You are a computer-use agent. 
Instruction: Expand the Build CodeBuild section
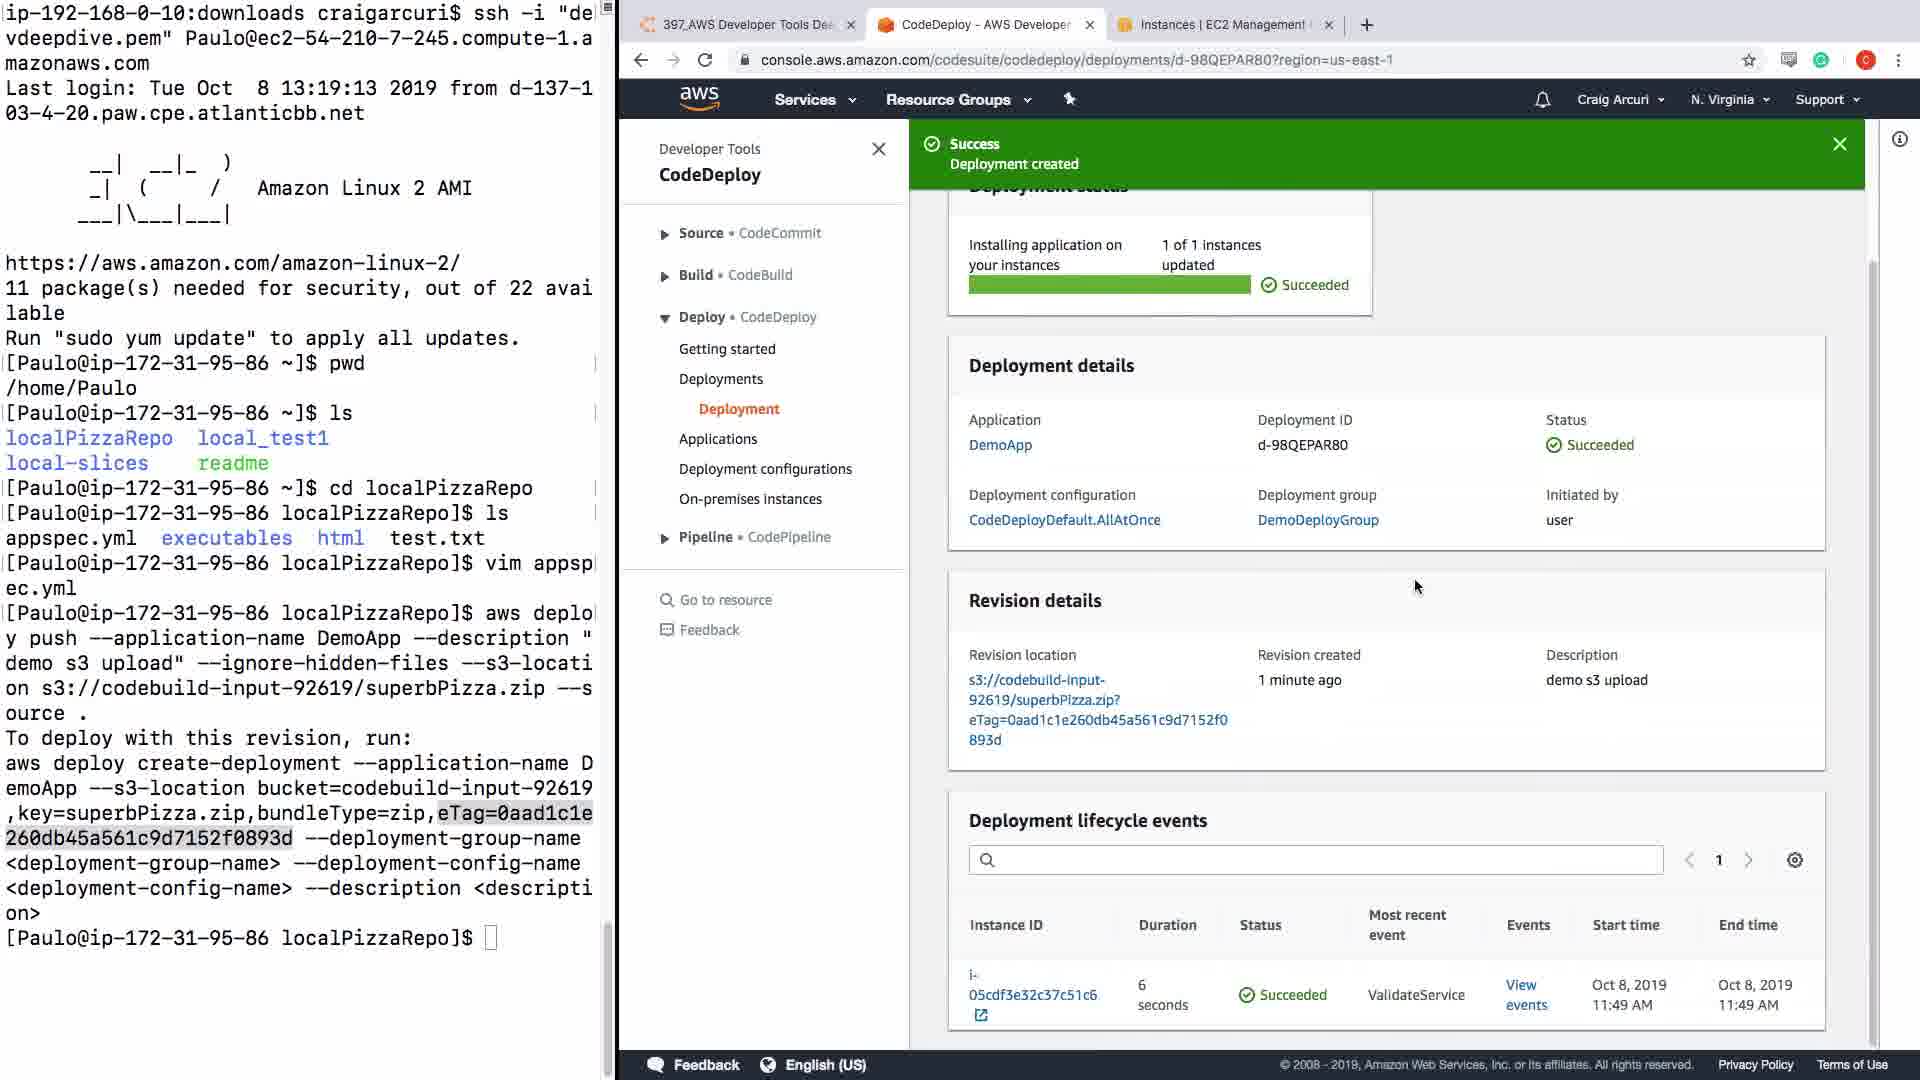[x=665, y=276]
